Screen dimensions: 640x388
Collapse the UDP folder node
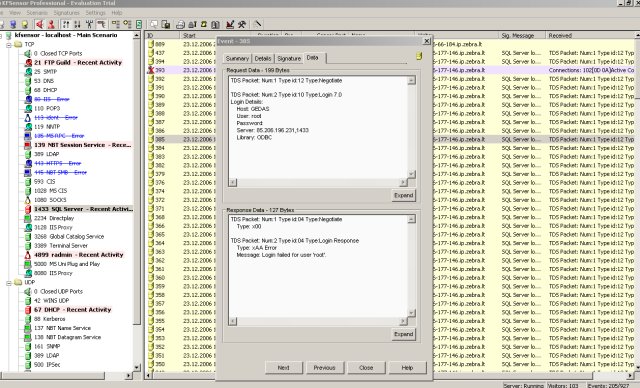tap(9, 283)
